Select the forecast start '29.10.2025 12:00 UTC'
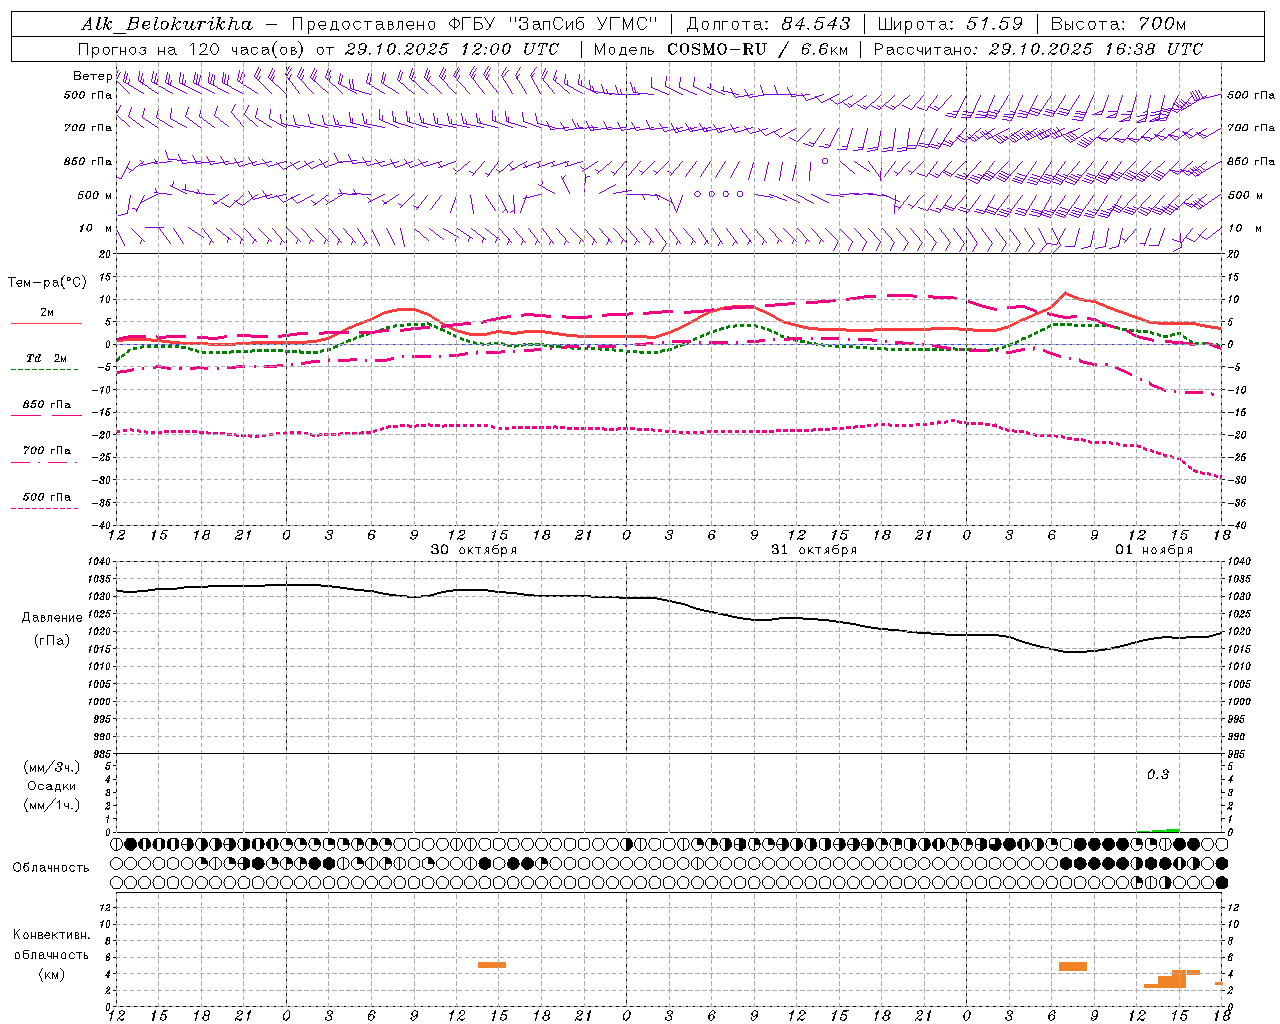This screenshot has height=1024, width=1280. click(452, 49)
